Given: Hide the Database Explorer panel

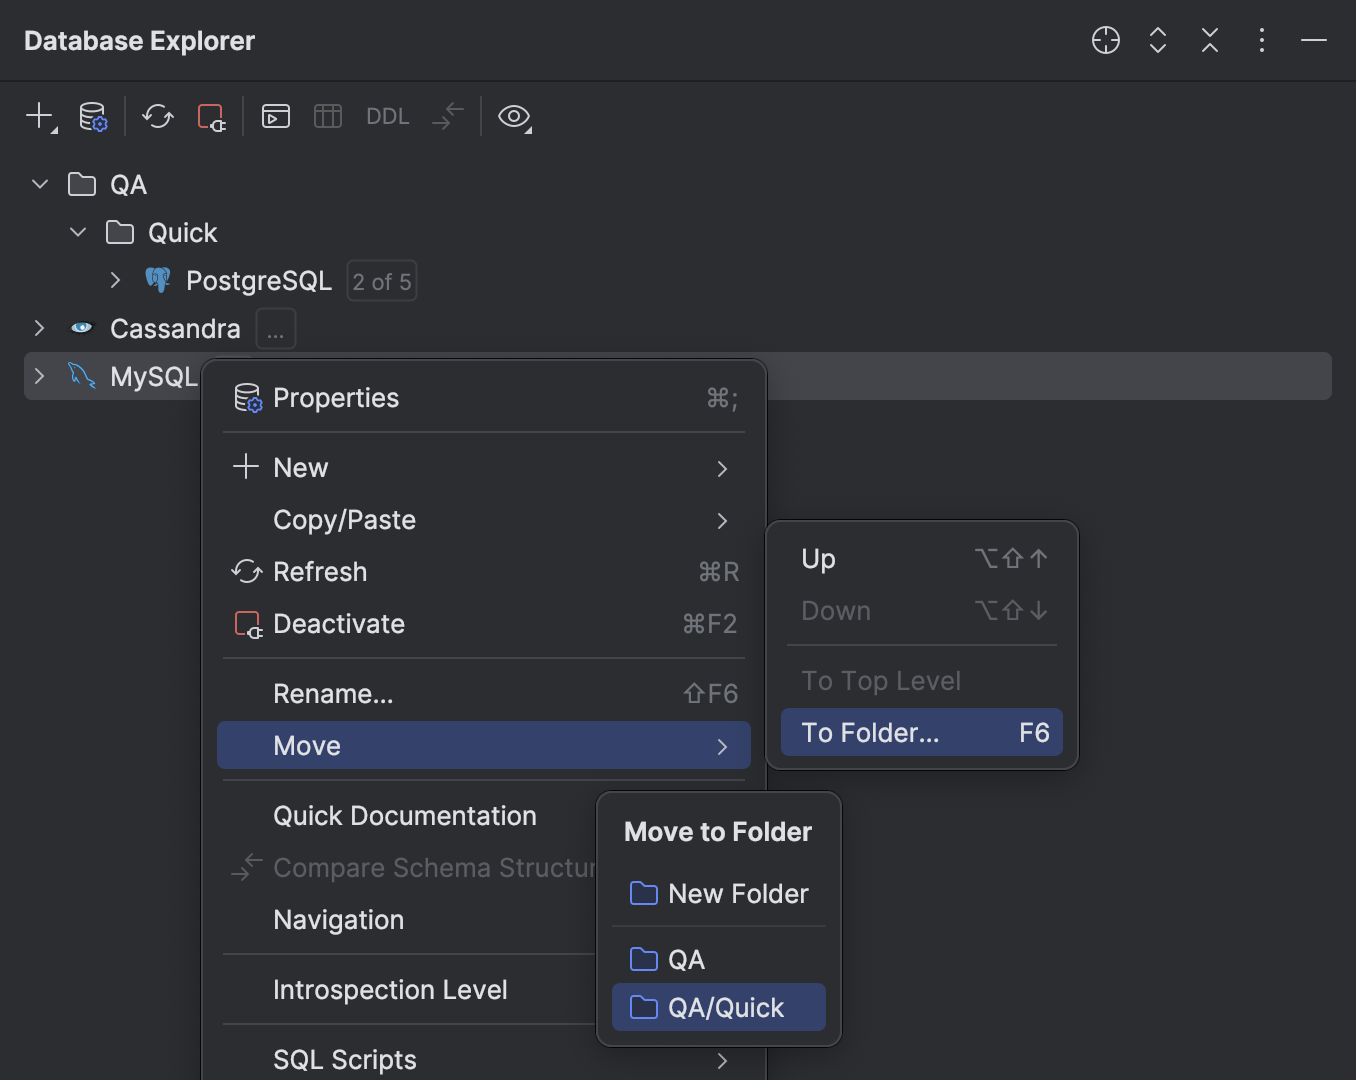Looking at the screenshot, I should (x=1313, y=41).
